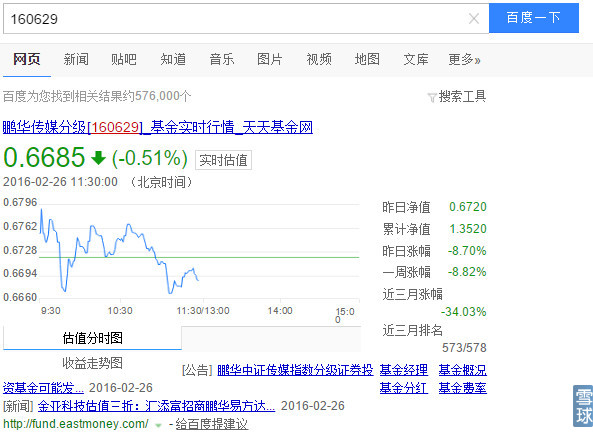593x435 pixels.
Task: Go to the 知道 tab
Action: click(173, 59)
